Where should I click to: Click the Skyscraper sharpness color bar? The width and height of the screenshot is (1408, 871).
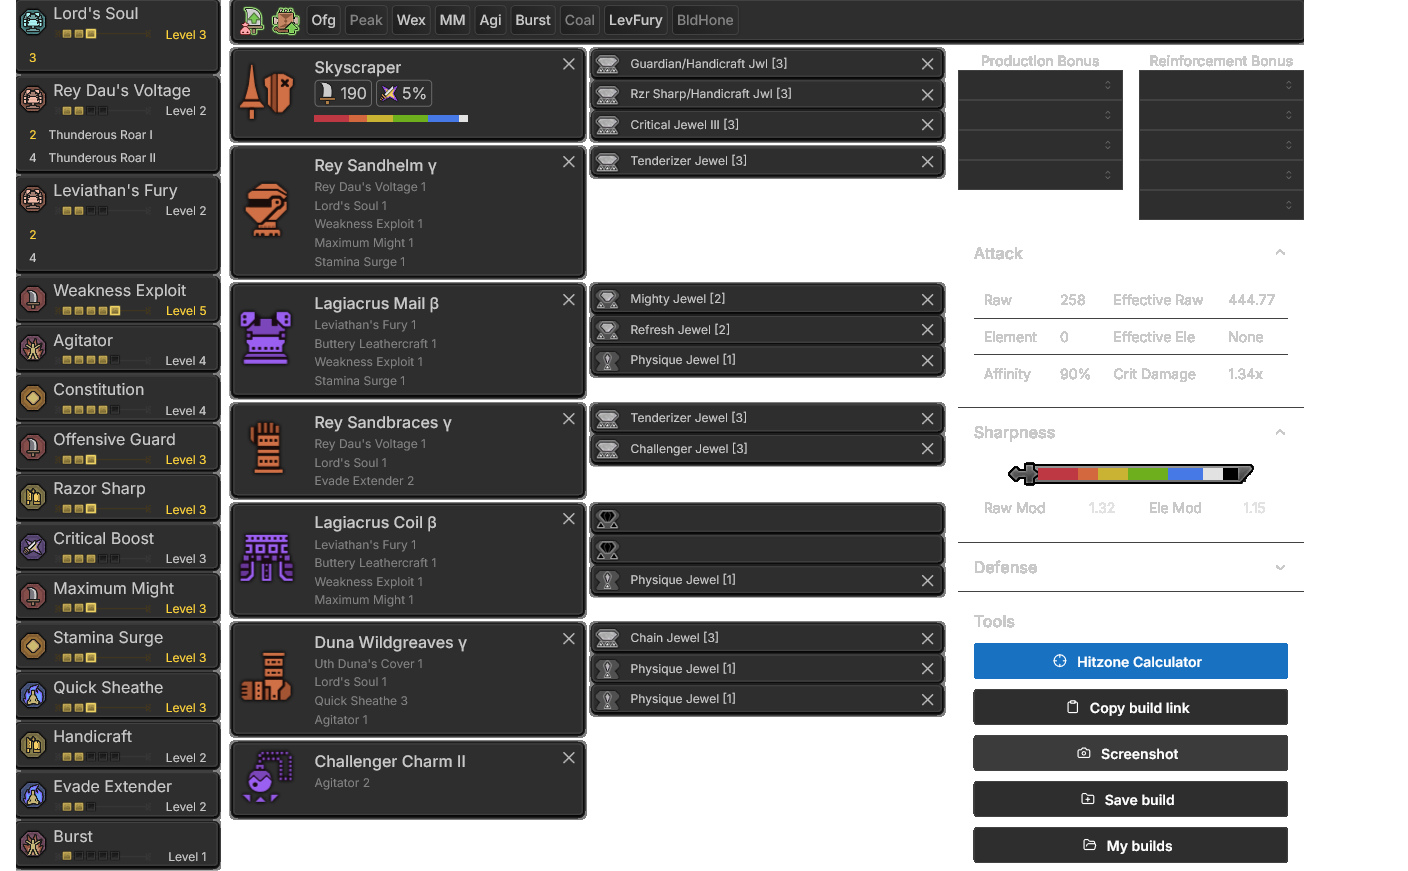(x=391, y=118)
